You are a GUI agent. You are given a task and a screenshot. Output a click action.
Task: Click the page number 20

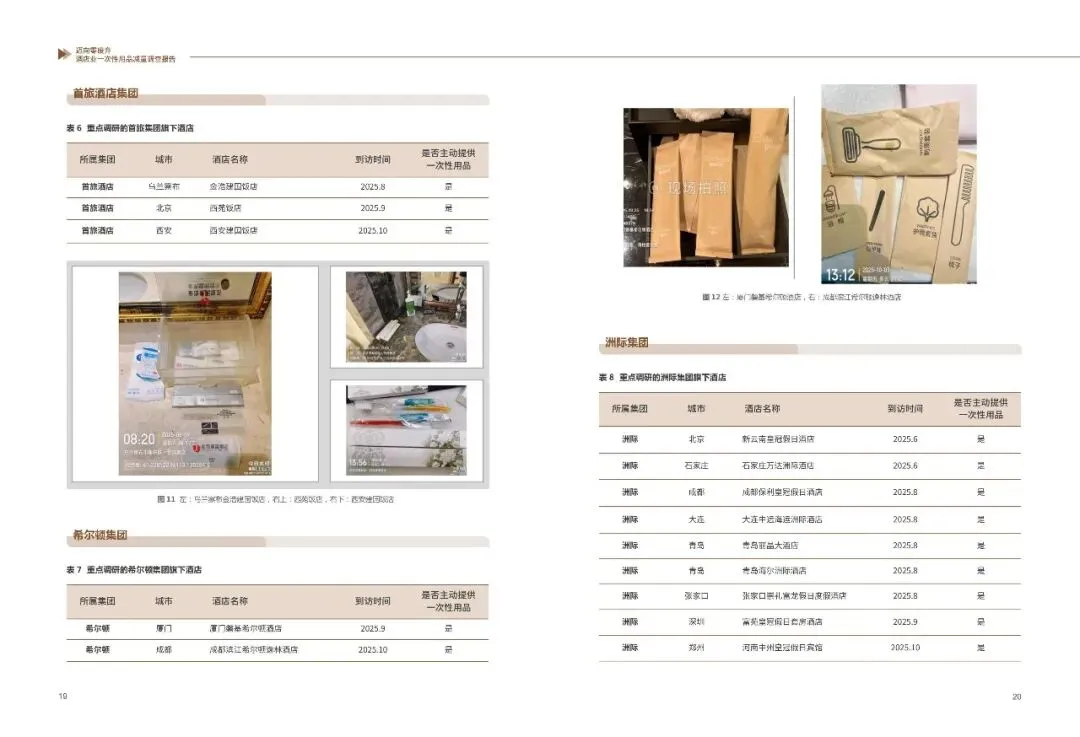pyautogui.click(x=1017, y=697)
